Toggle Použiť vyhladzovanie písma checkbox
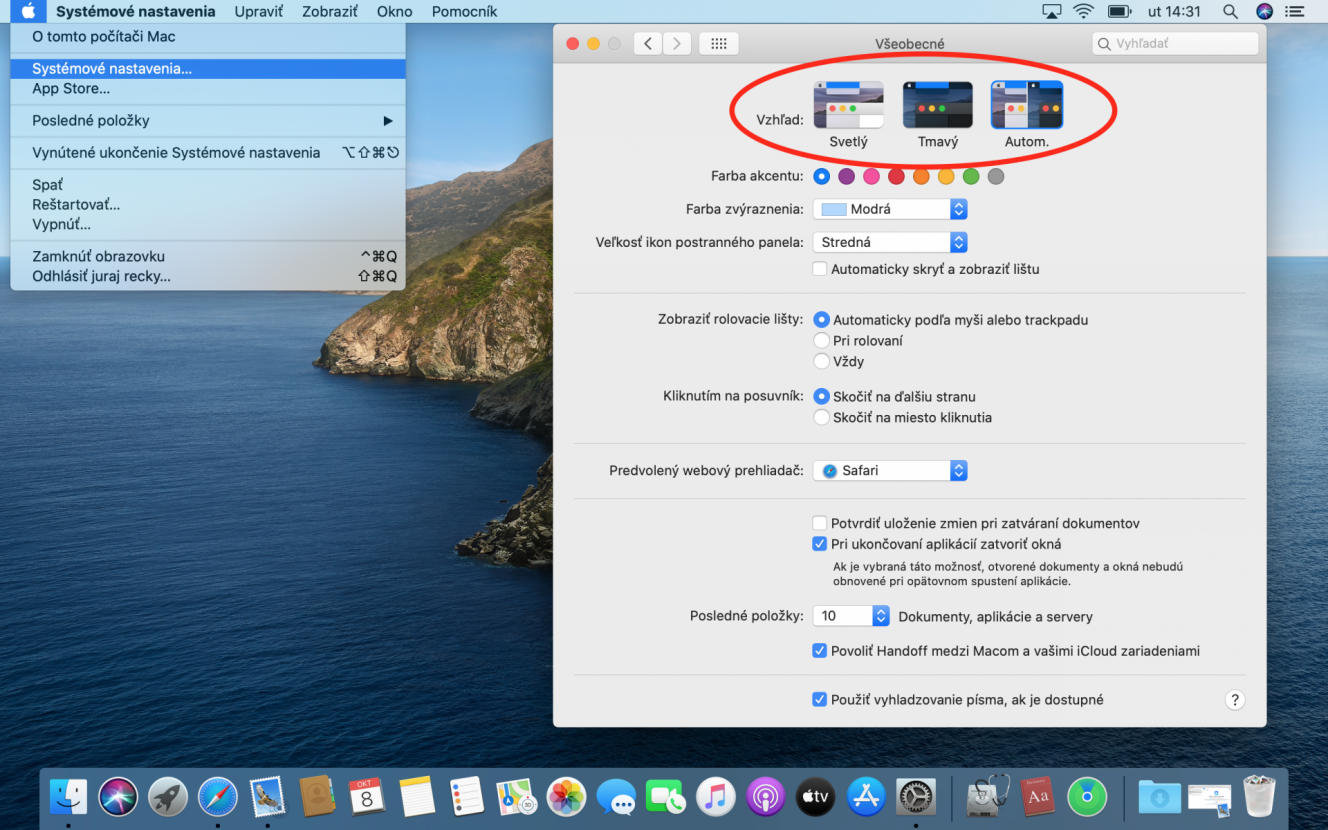1328x830 pixels. point(820,700)
